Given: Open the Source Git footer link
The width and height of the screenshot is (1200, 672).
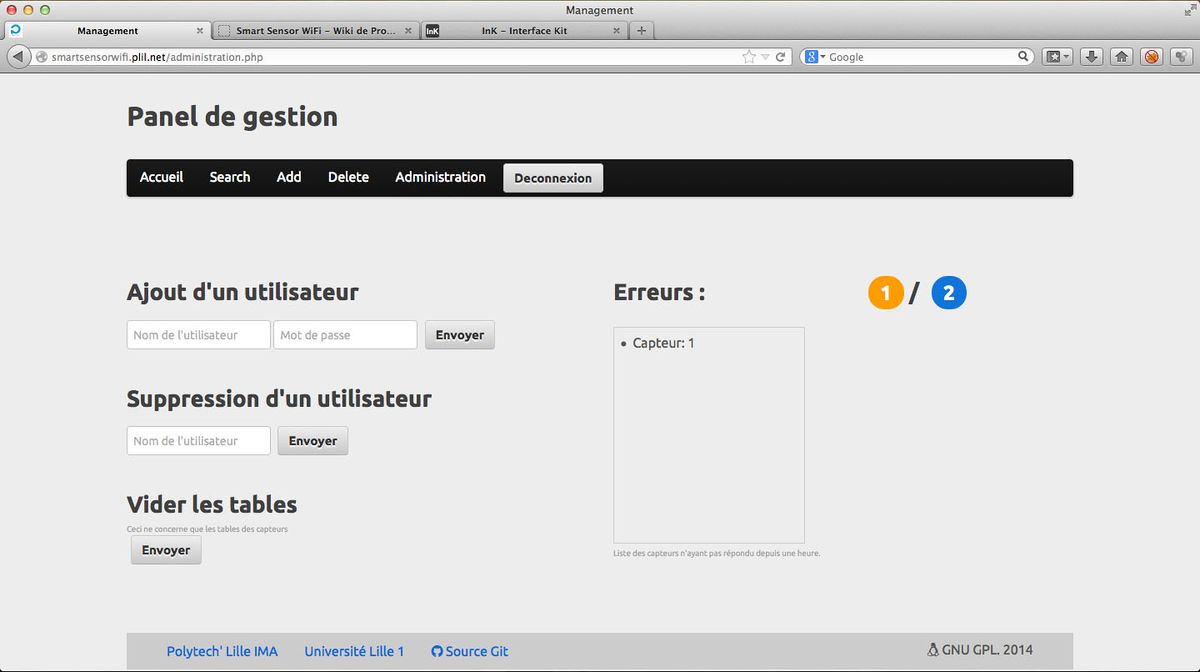Looking at the screenshot, I should click(469, 651).
